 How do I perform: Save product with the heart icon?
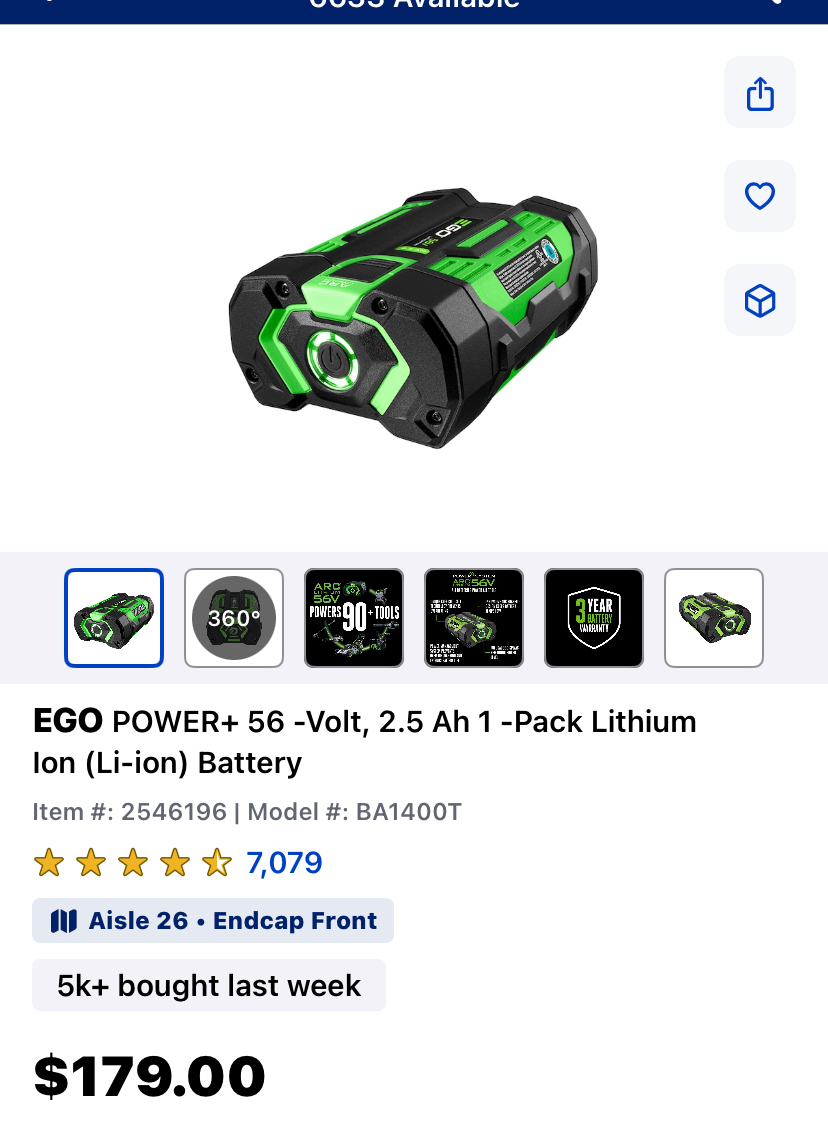click(760, 196)
